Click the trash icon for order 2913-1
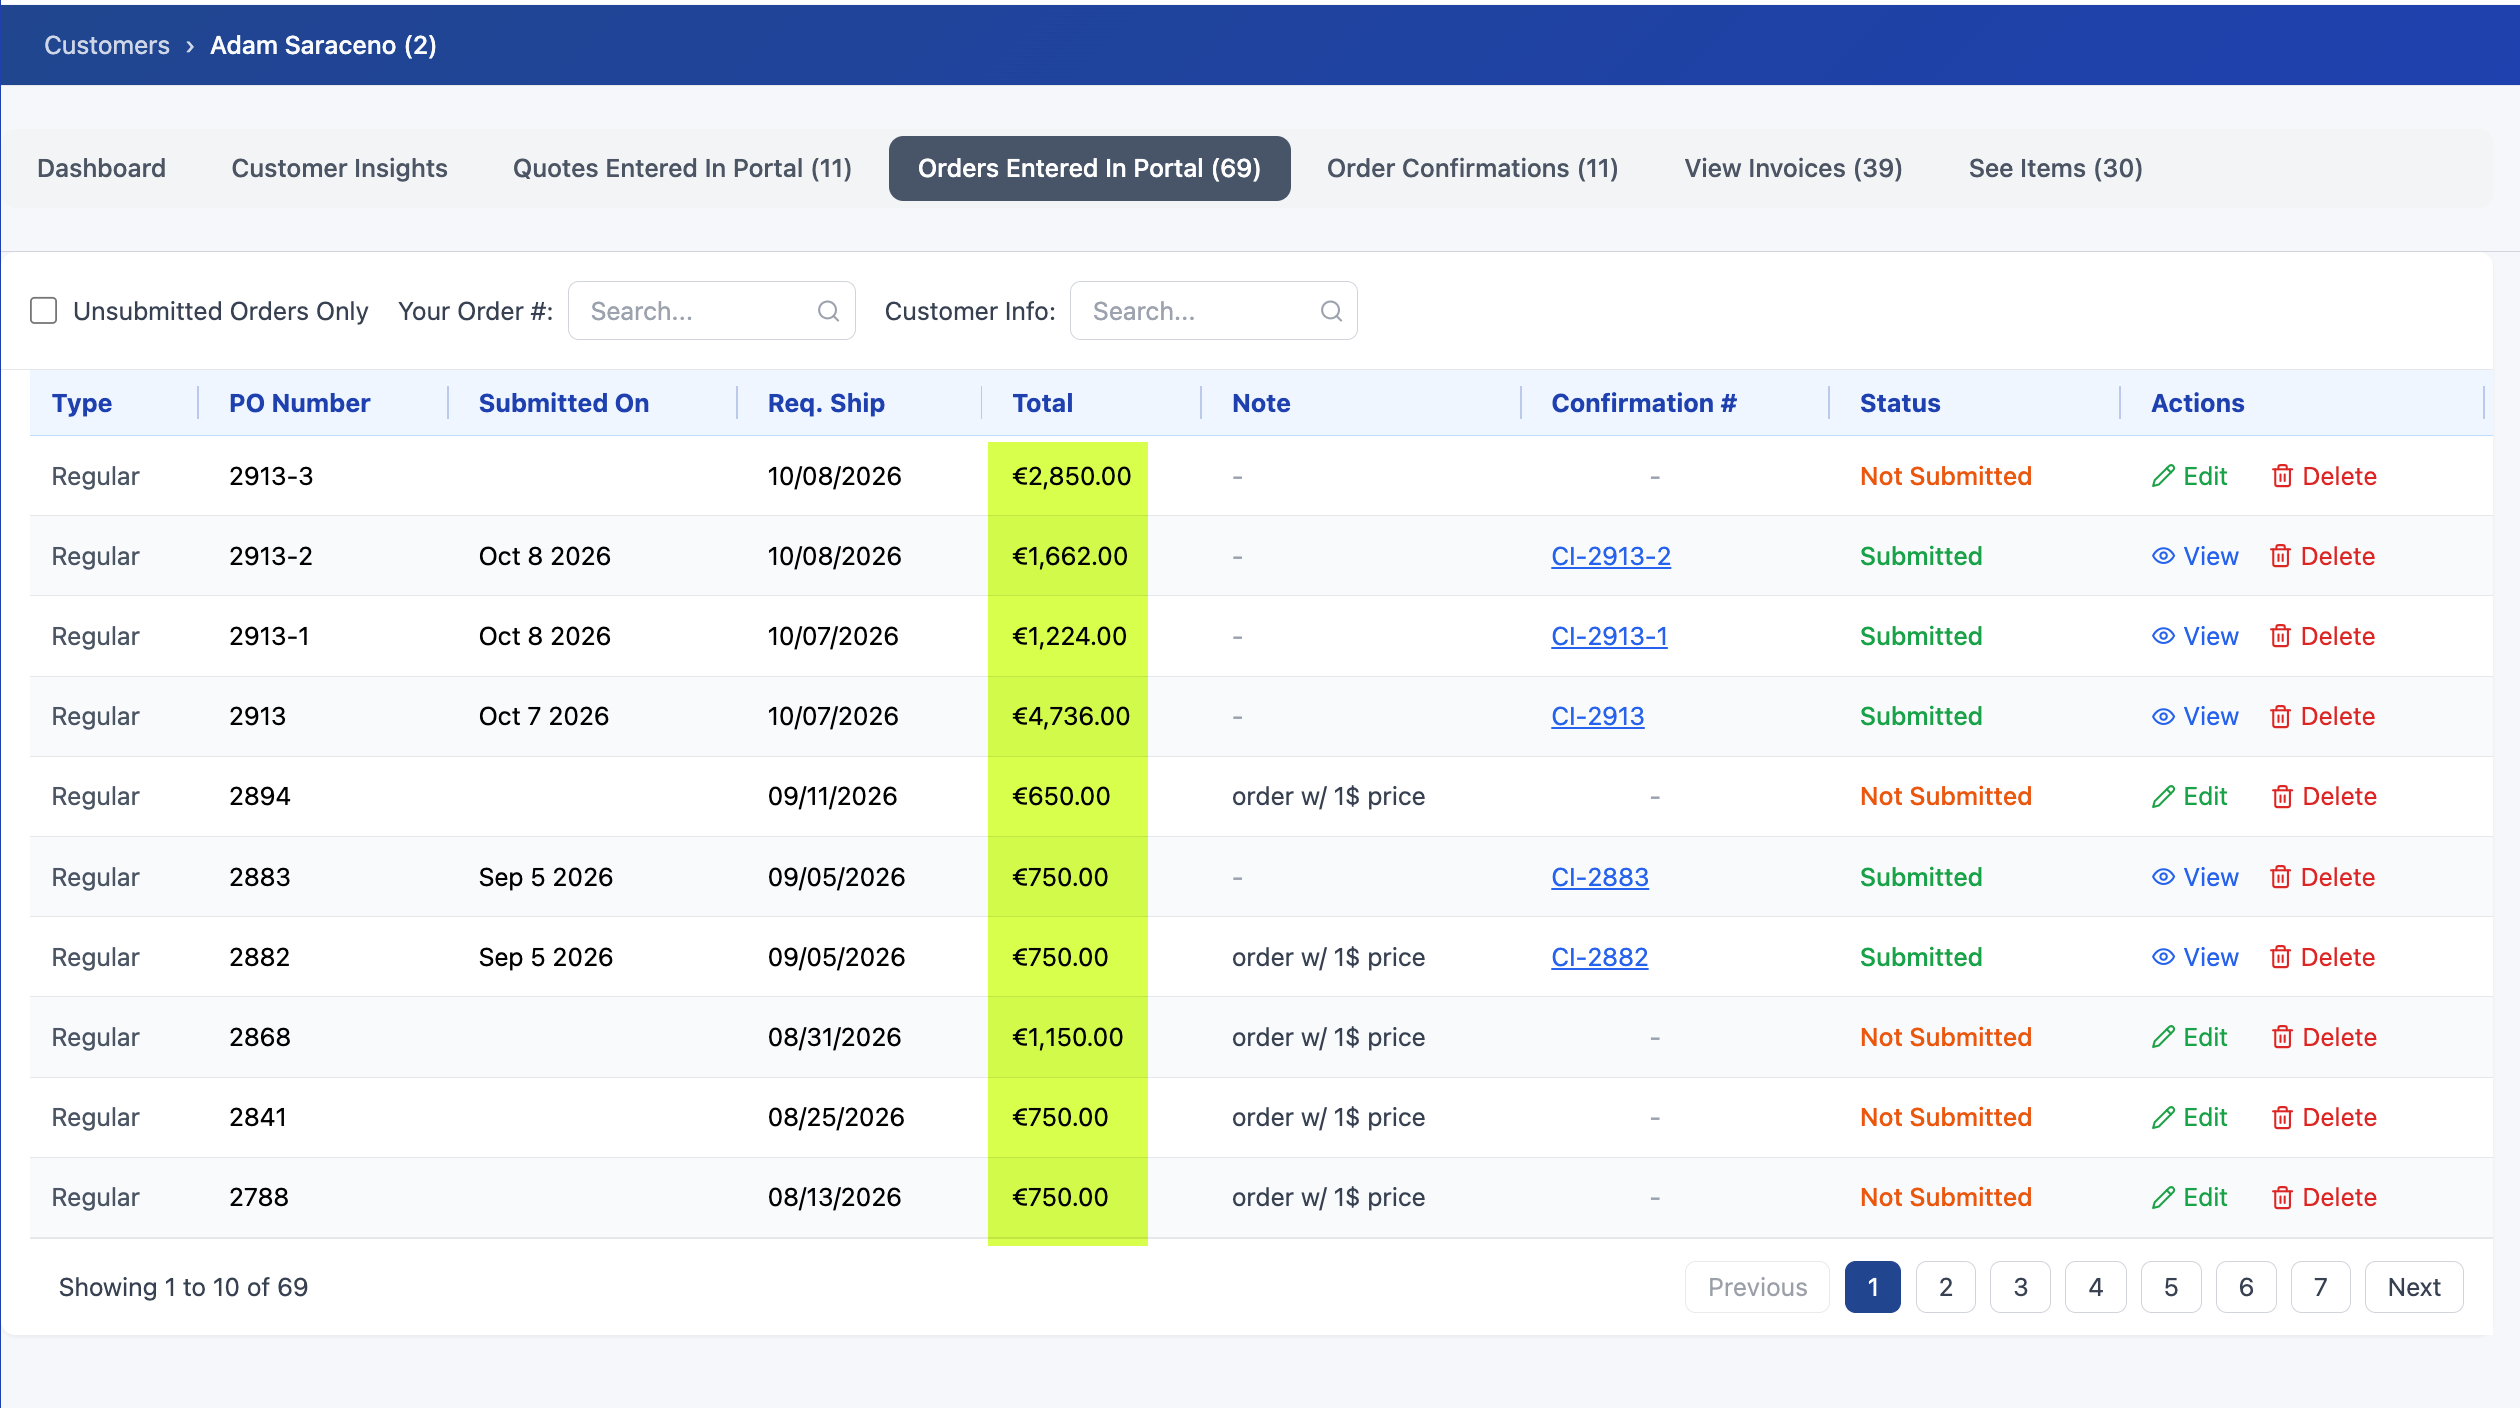 coord(2280,636)
